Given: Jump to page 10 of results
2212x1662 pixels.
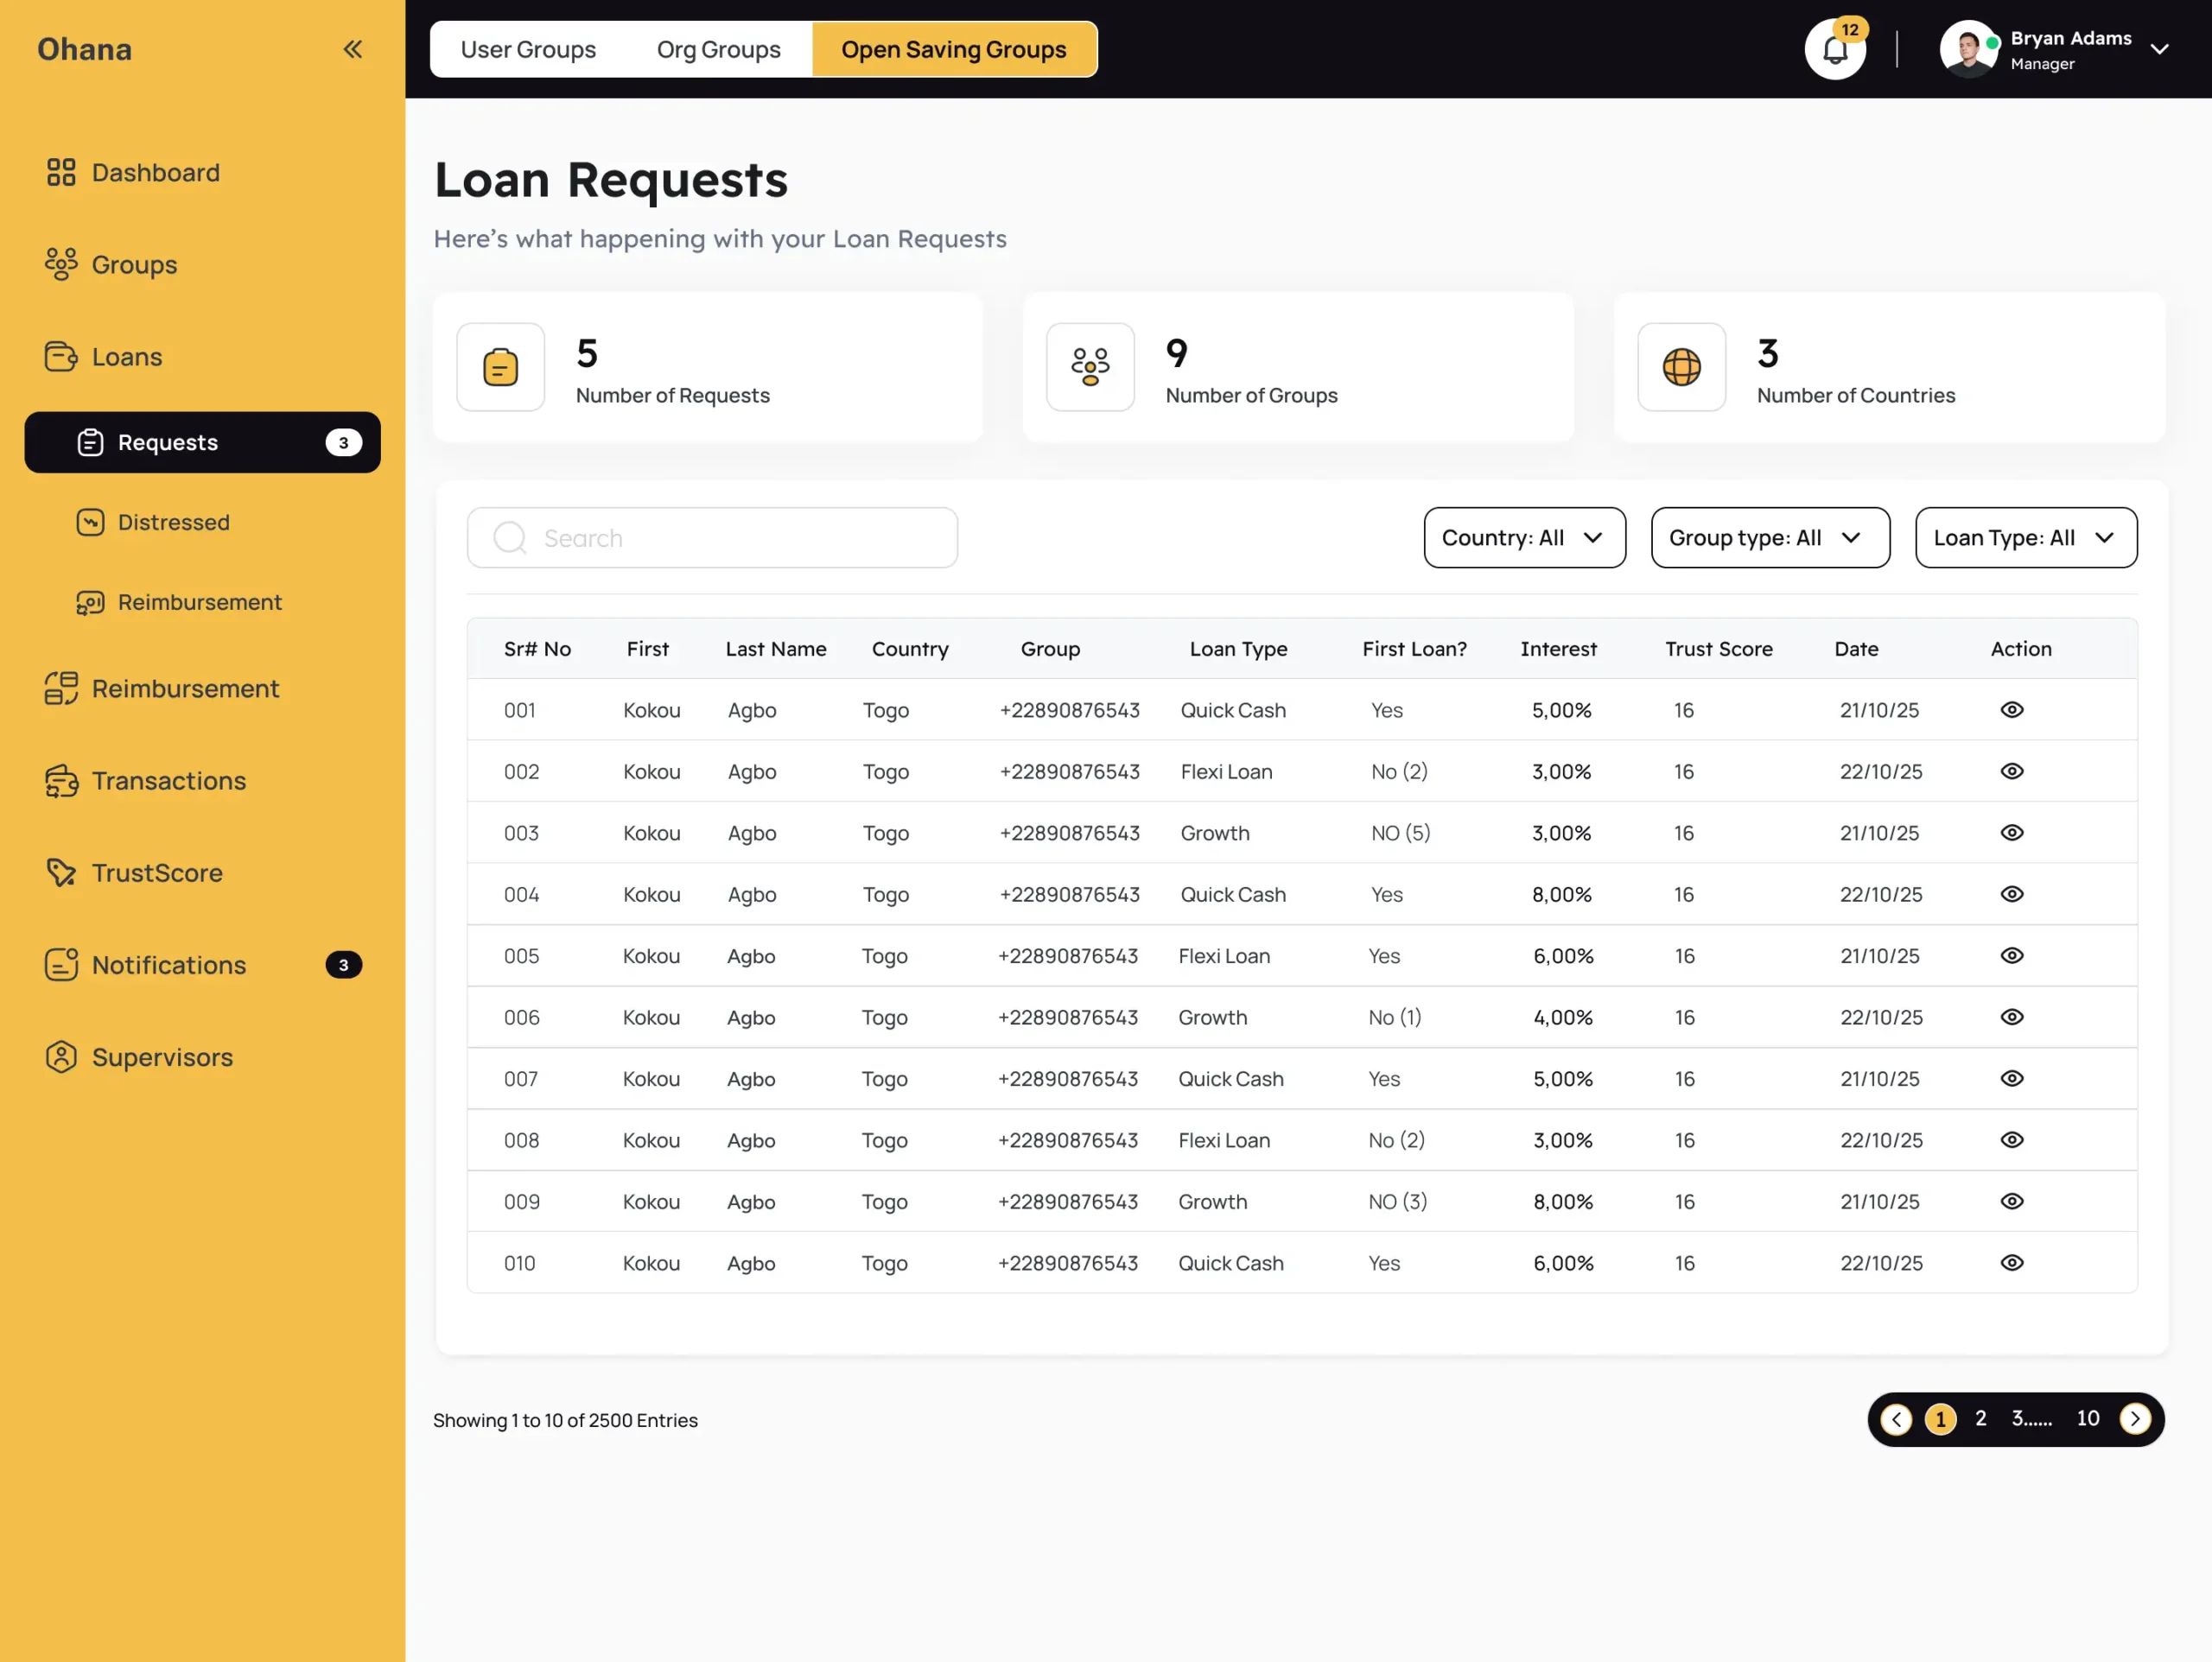Looking at the screenshot, I should pyautogui.click(x=2088, y=1418).
